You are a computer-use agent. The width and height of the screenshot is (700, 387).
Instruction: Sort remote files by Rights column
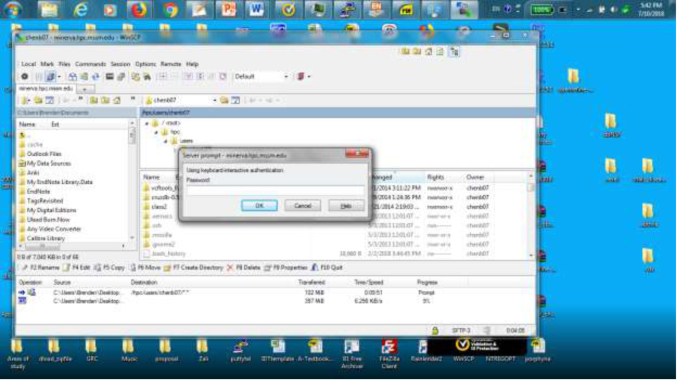point(435,177)
